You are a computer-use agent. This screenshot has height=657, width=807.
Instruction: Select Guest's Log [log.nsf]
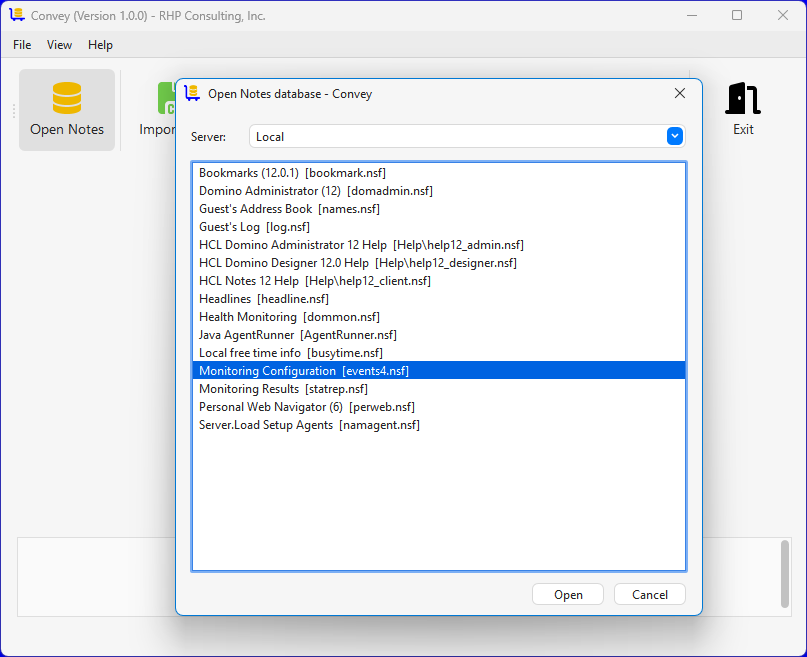coord(439,227)
